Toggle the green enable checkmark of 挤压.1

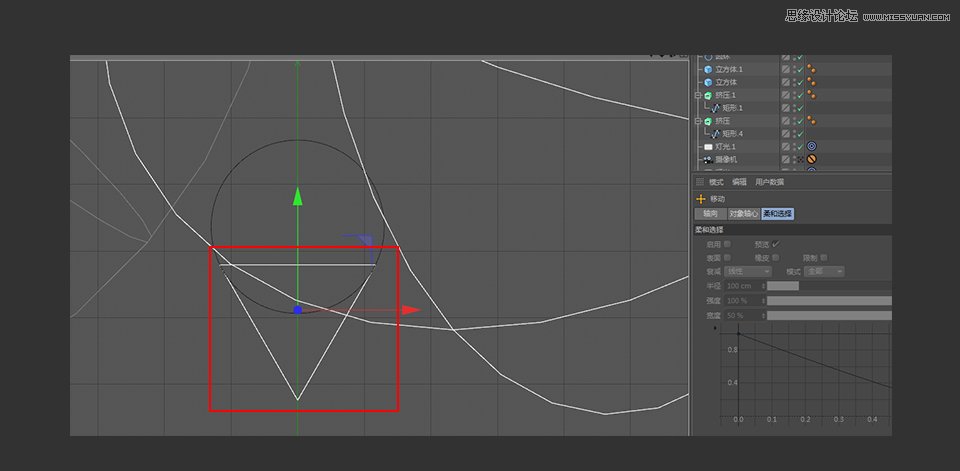(x=800, y=95)
